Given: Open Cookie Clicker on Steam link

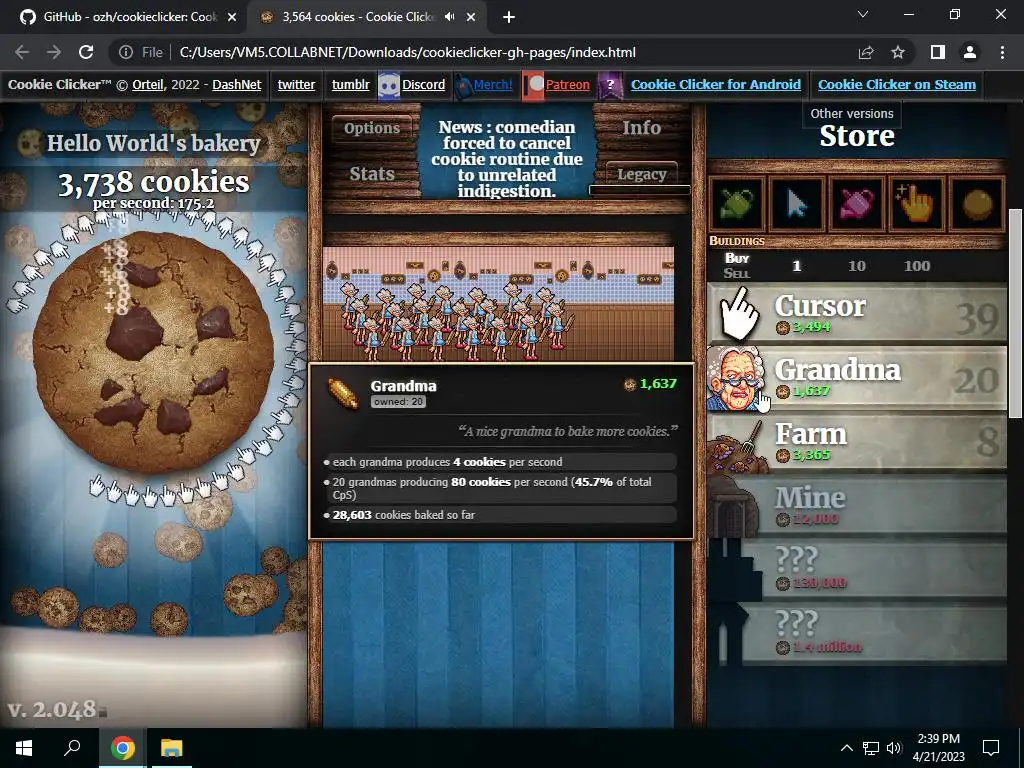Looking at the screenshot, I should (897, 85).
